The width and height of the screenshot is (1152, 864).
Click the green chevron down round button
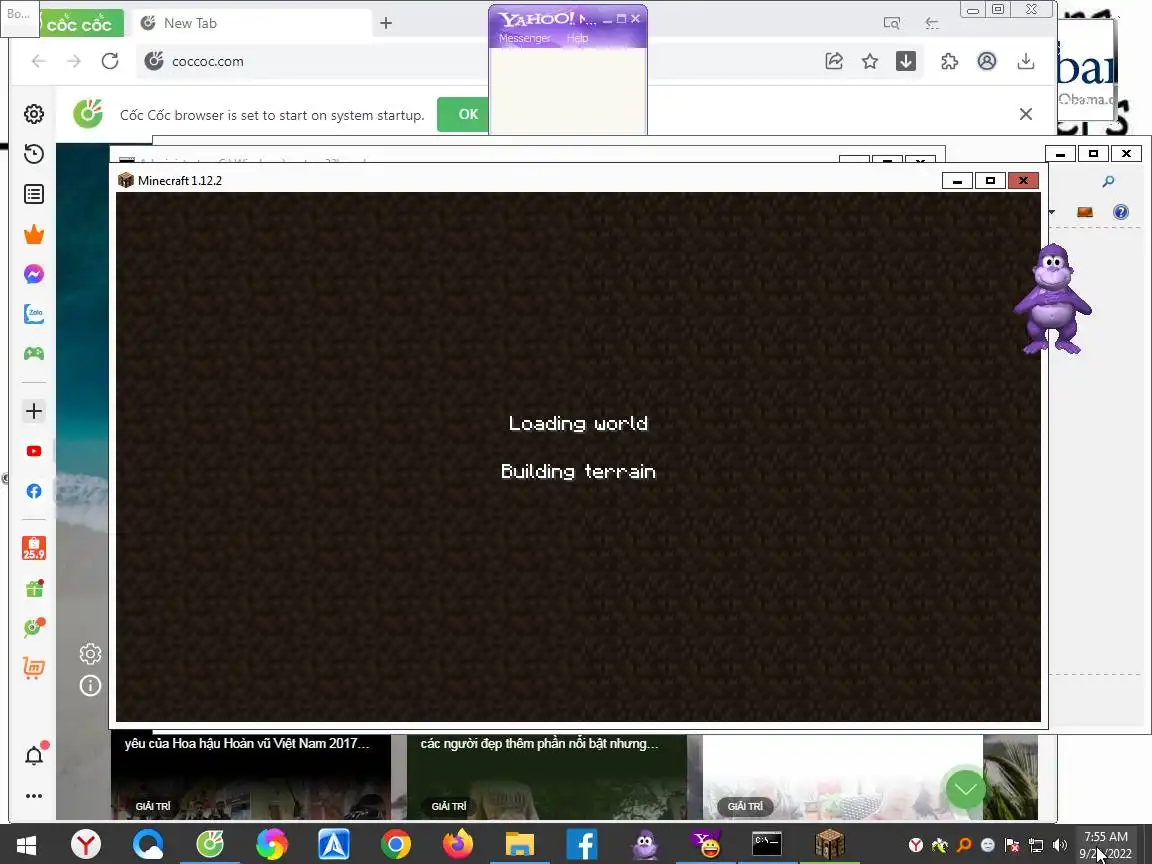tap(965, 790)
